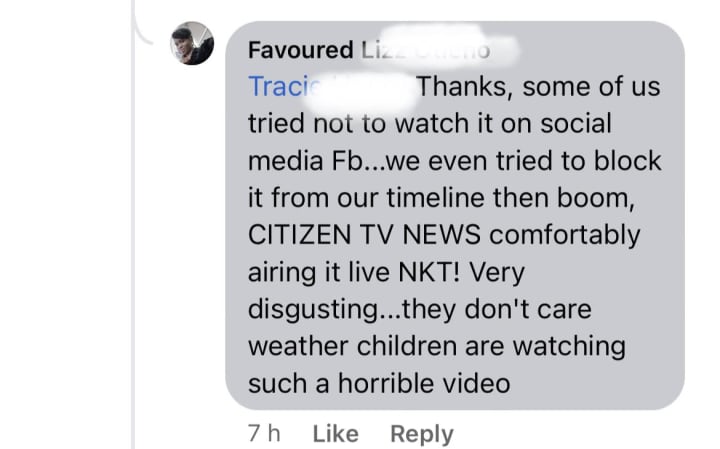Image resolution: width=720 pixels, height=449 pixels.
Task: Click the curved thread connector above the avatar
Action: 144,28
